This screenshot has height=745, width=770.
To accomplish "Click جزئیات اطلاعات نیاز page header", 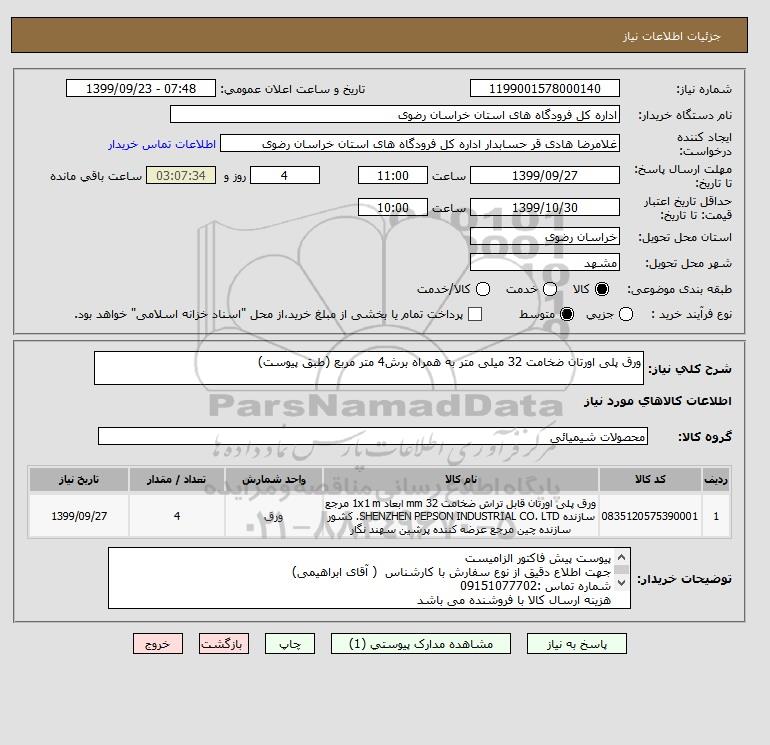I will point(671,36).
